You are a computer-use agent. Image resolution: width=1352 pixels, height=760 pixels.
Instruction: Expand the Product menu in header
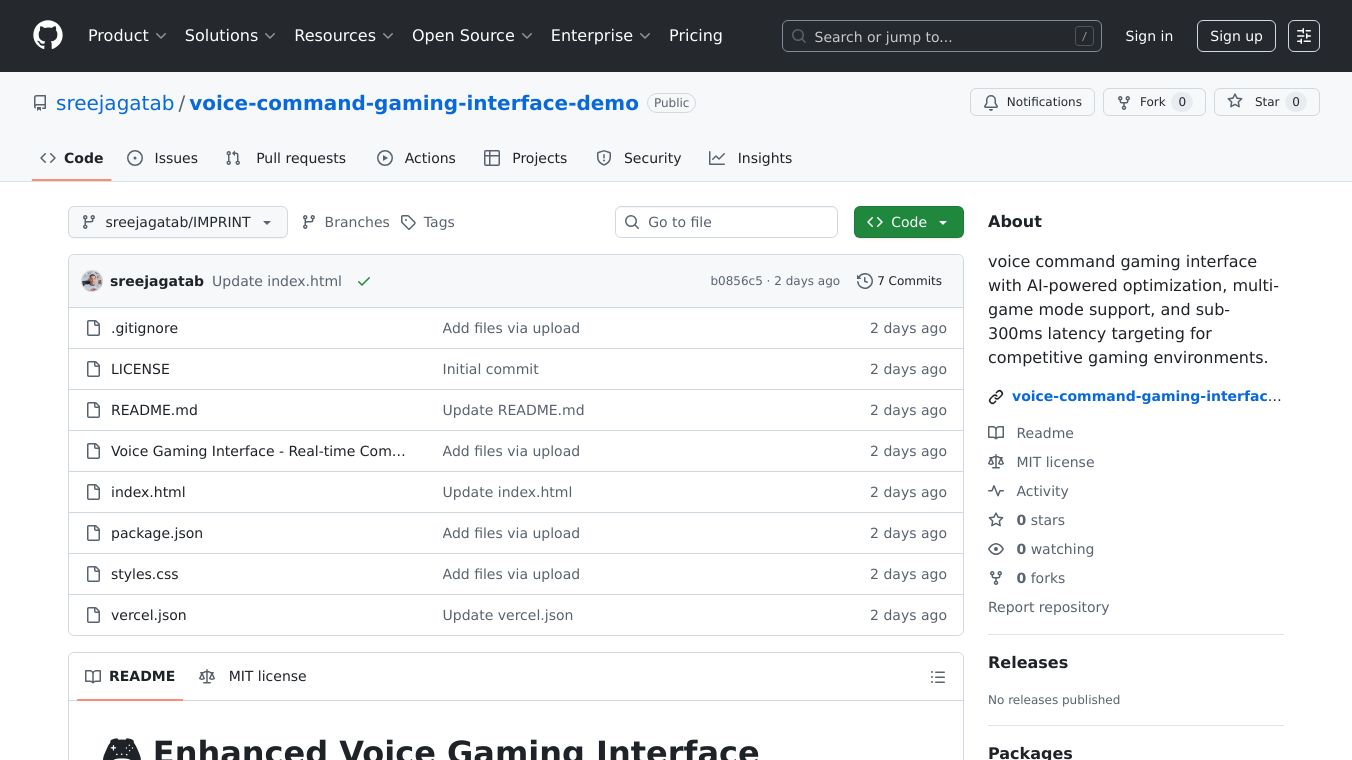click(127, 36)
